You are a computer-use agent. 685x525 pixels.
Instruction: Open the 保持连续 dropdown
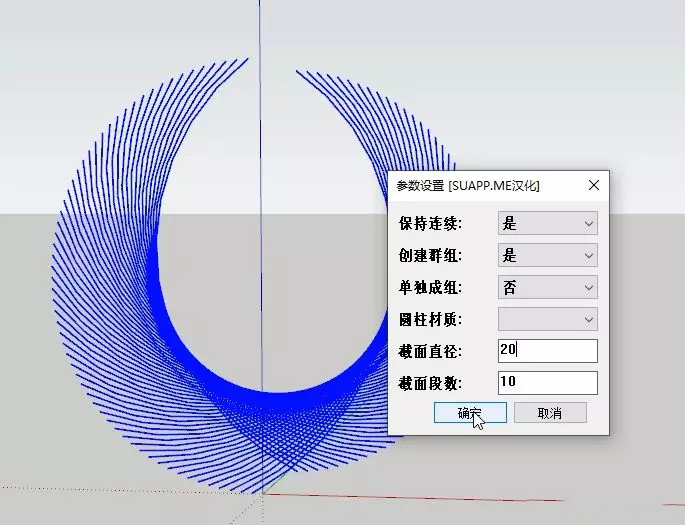click(547, 223)
